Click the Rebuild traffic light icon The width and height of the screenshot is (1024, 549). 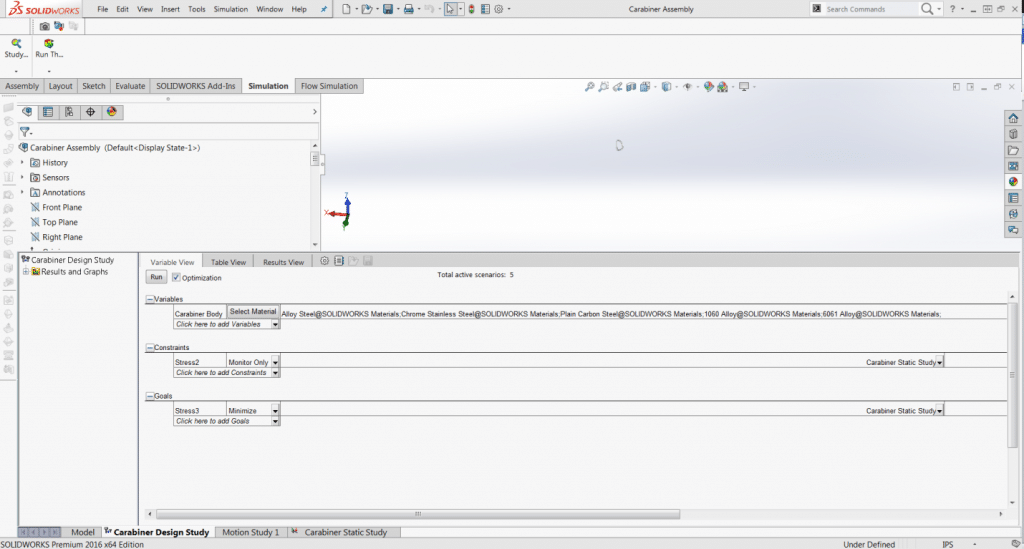pos(472,9)
